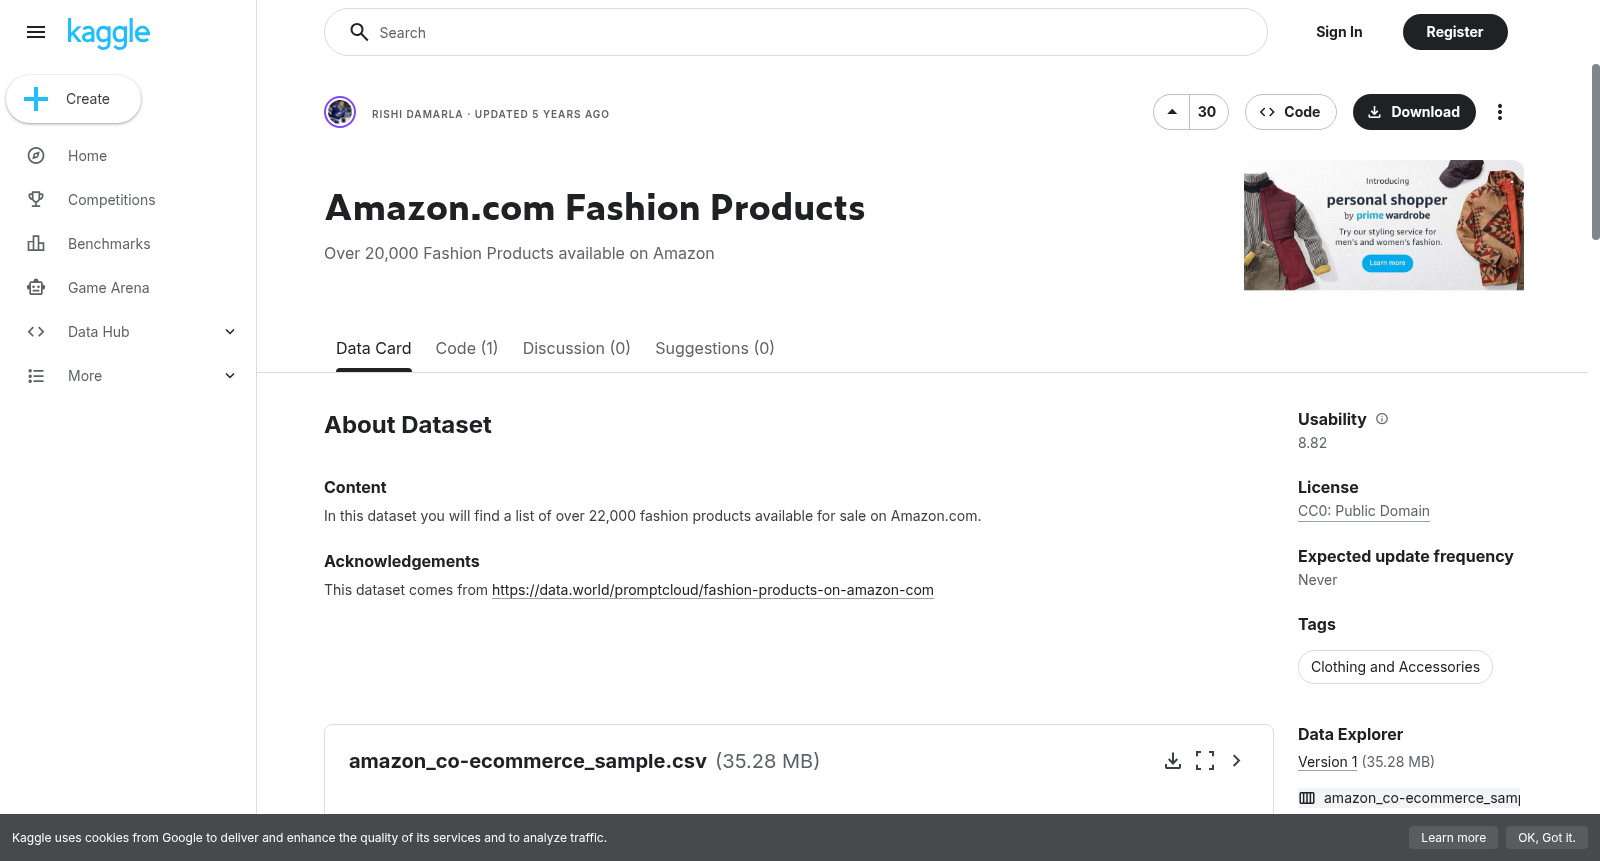Image resolution: width=1600 pixels, height=861 pixels.
Task: Click the page vertical scrollbar
Action: (1595, 152)
